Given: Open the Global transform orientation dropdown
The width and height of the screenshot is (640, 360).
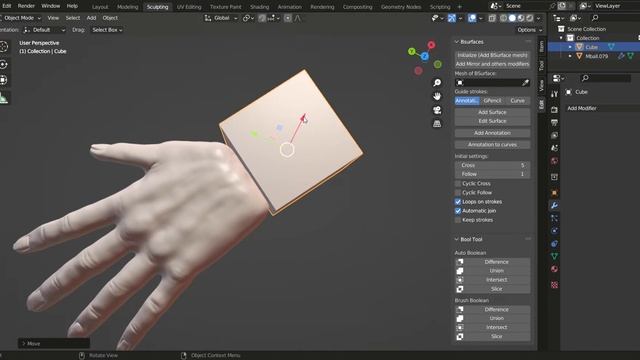Looking at the screenshot, I should click(x=221, y=18).
